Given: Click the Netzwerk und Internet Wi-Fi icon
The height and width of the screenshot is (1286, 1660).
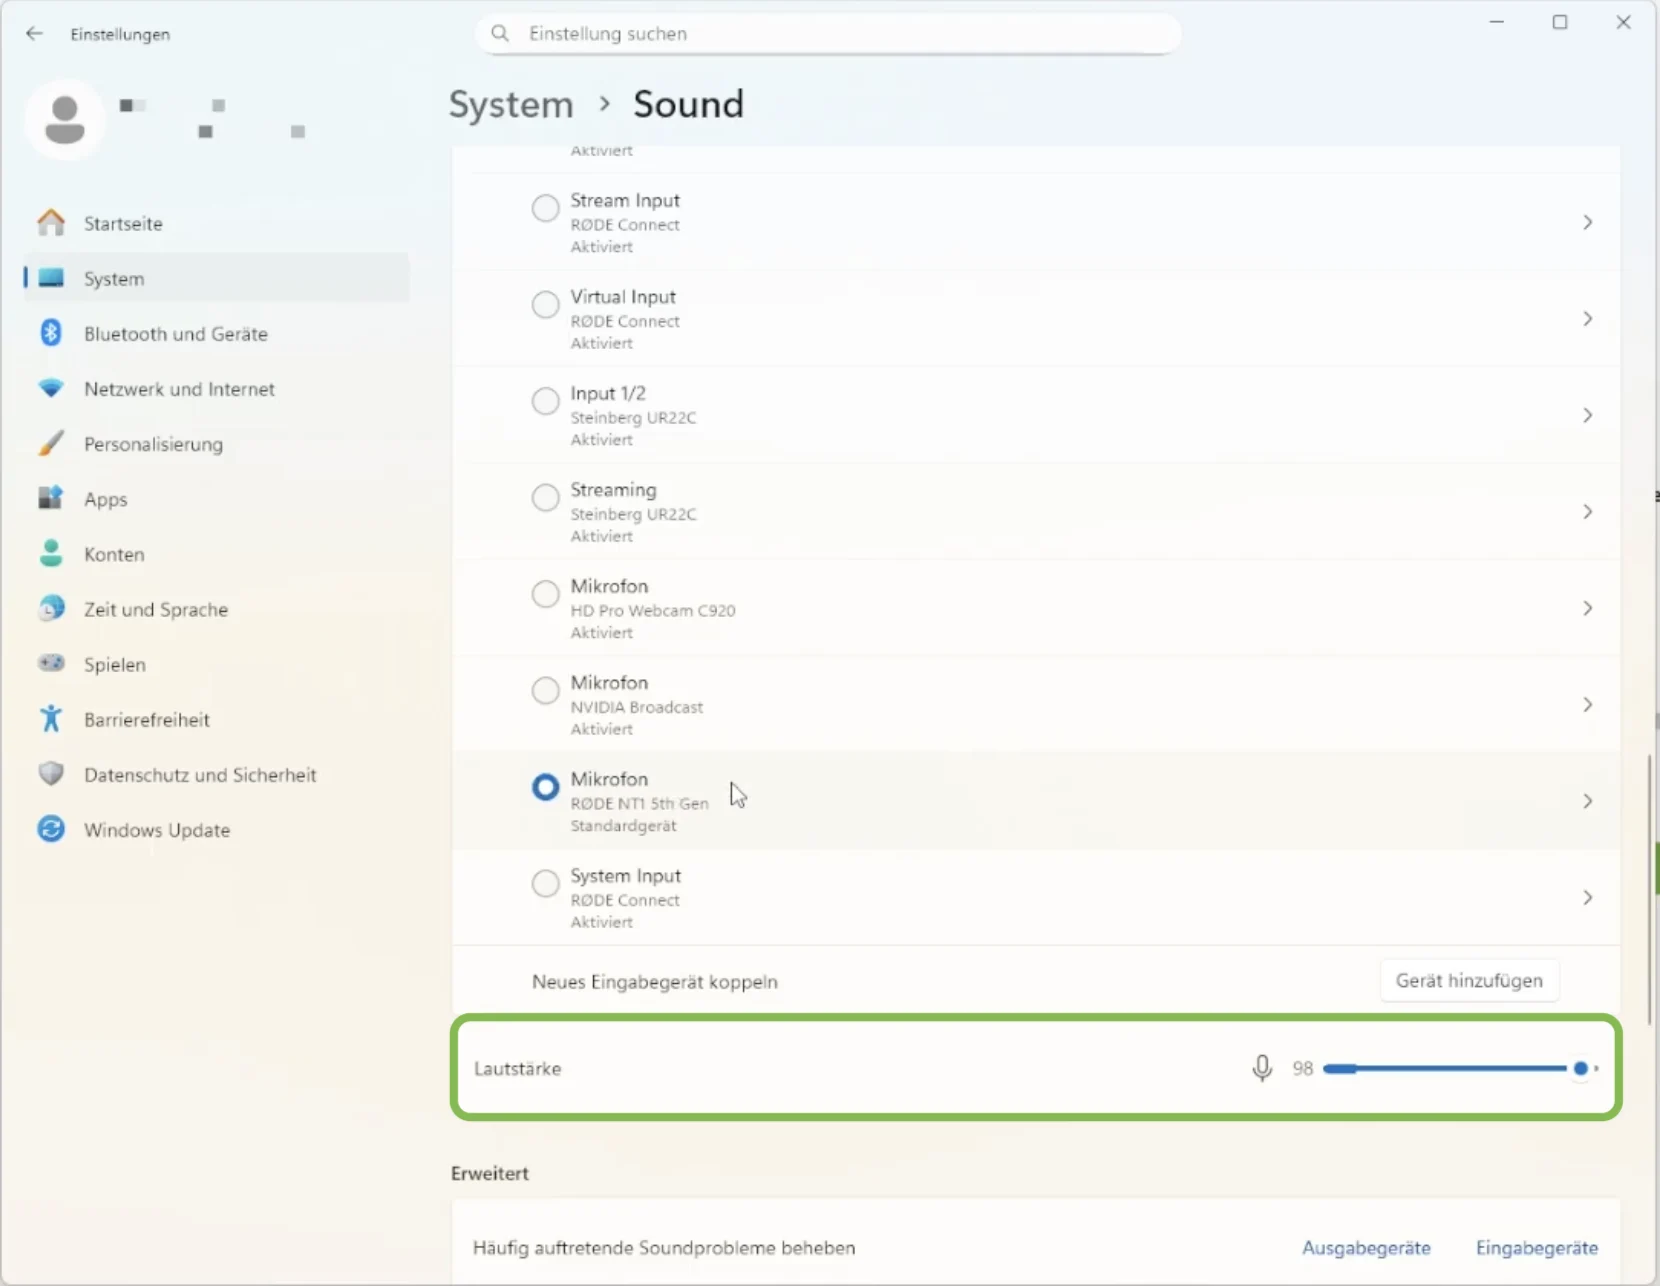Looking at the screenshot, I should click(x=51, y=388).
